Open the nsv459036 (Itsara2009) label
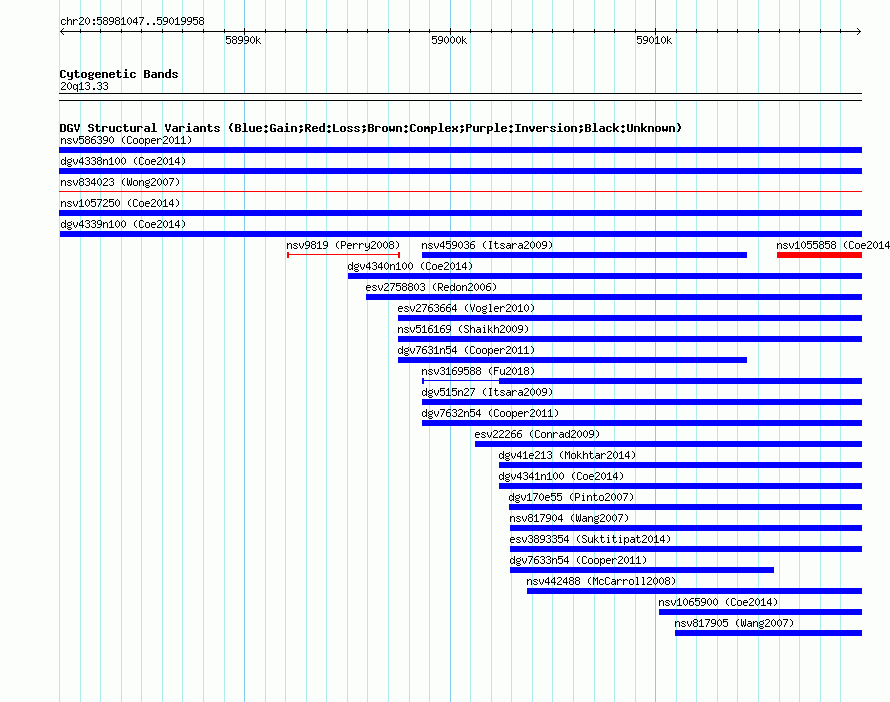 (x=487, y=245)
